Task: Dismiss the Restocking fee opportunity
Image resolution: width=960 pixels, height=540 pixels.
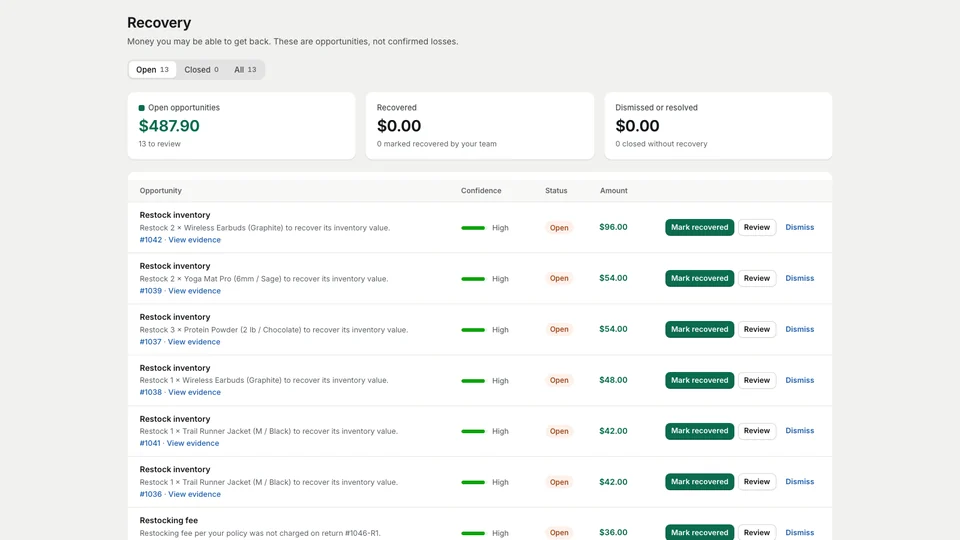Action: click(x=800, y=533)
